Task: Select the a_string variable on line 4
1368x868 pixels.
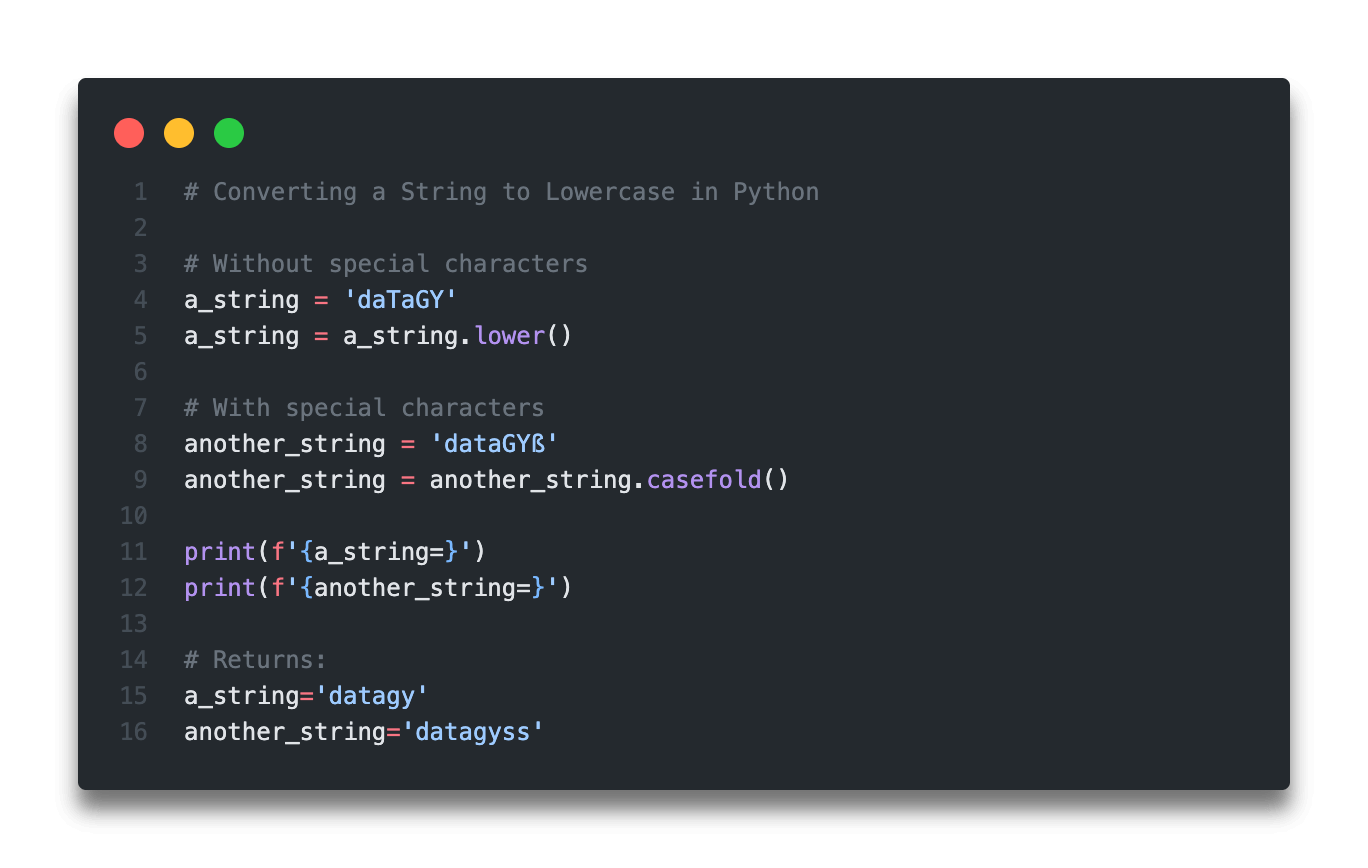Action: [x=240, y=299]
